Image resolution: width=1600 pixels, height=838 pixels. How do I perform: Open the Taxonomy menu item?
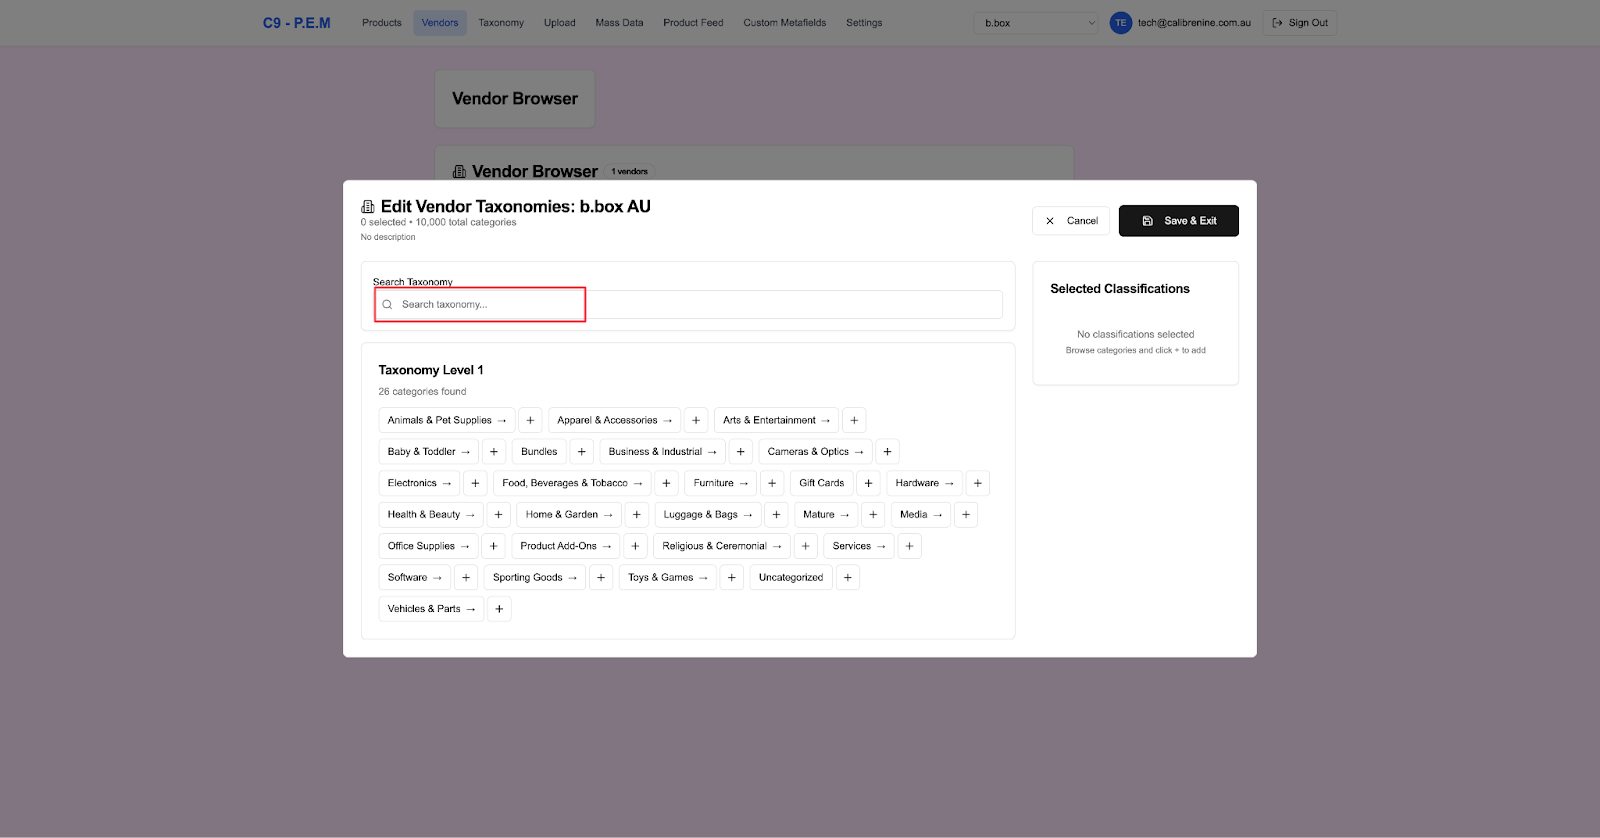[x=501, y=23]
